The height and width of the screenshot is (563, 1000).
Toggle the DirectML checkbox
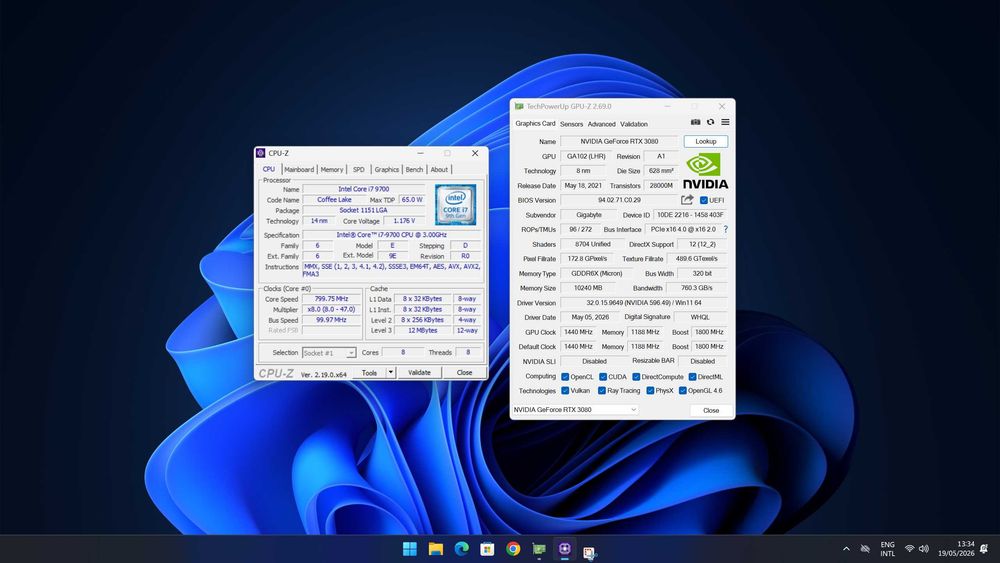click(692, 377)
